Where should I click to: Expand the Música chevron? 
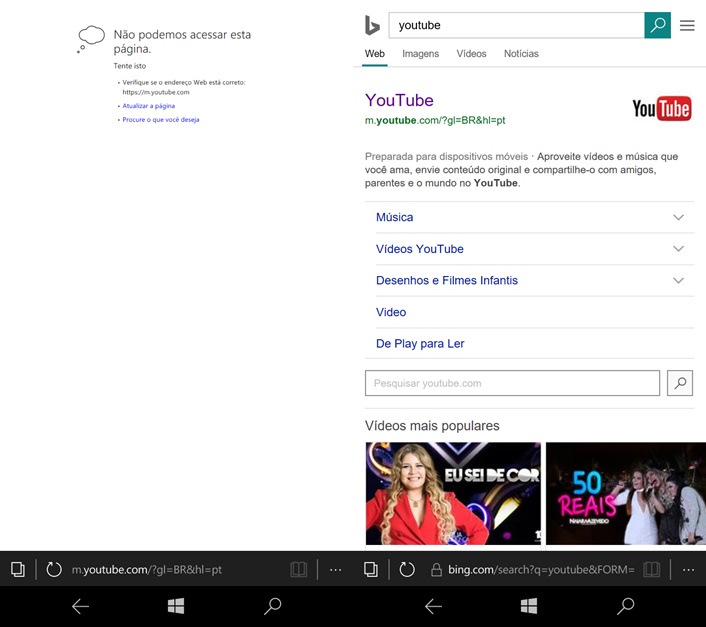(678, 217)
